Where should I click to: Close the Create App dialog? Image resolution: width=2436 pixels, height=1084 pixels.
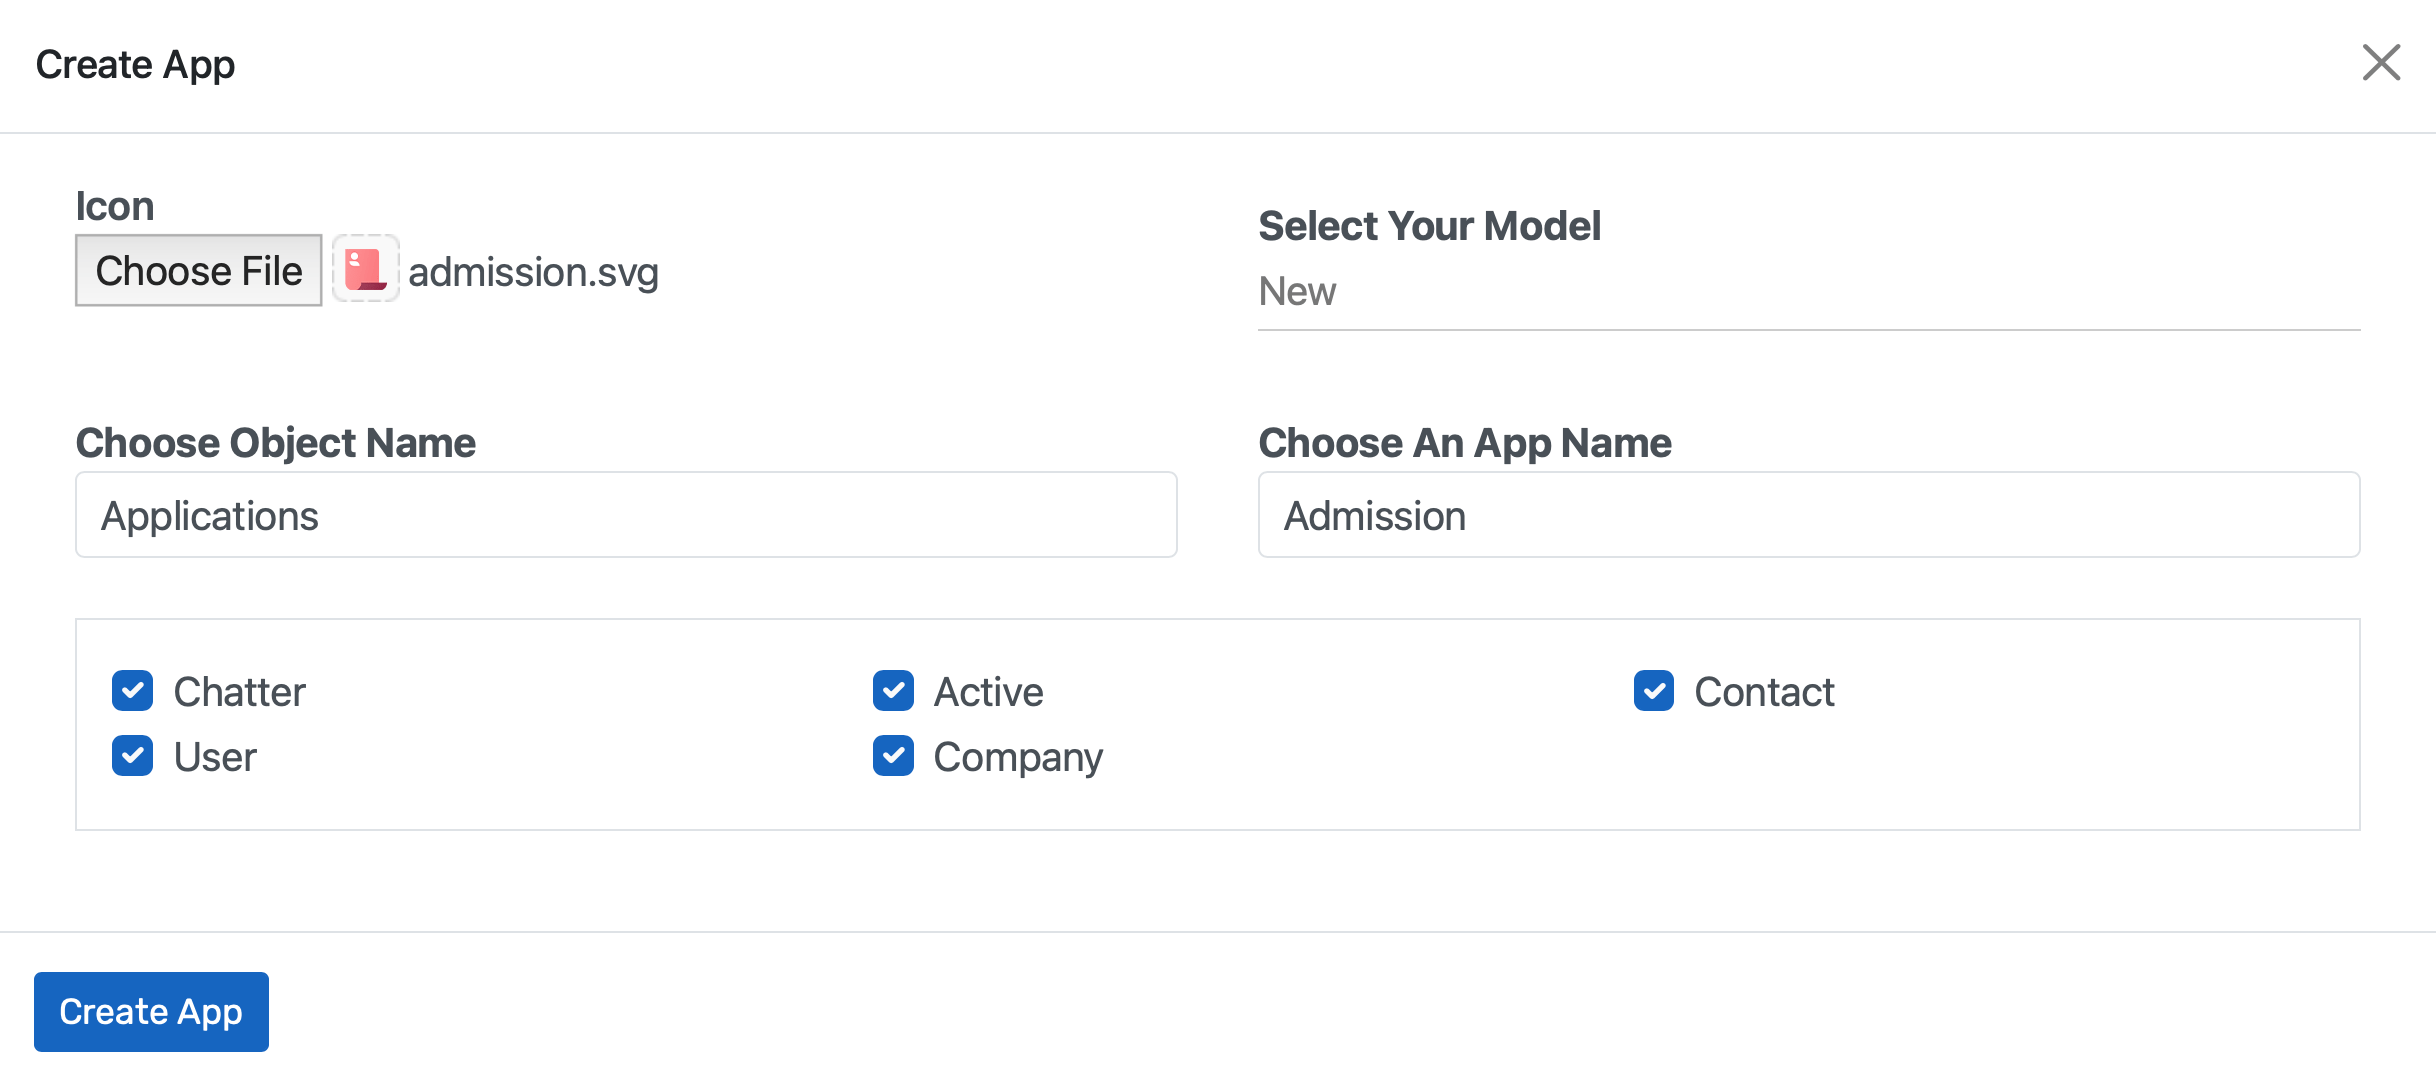tap(2382, 63)
